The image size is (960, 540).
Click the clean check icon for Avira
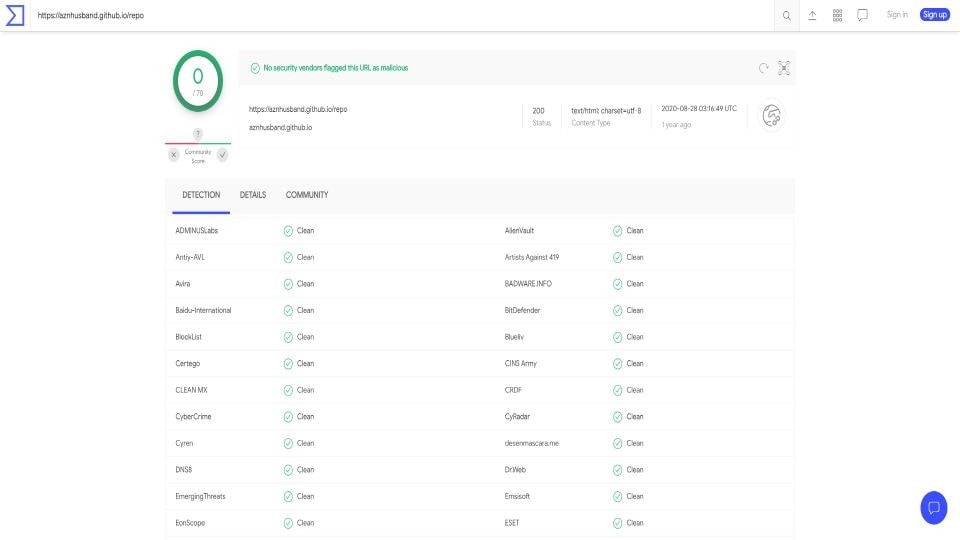coord(288,284)
